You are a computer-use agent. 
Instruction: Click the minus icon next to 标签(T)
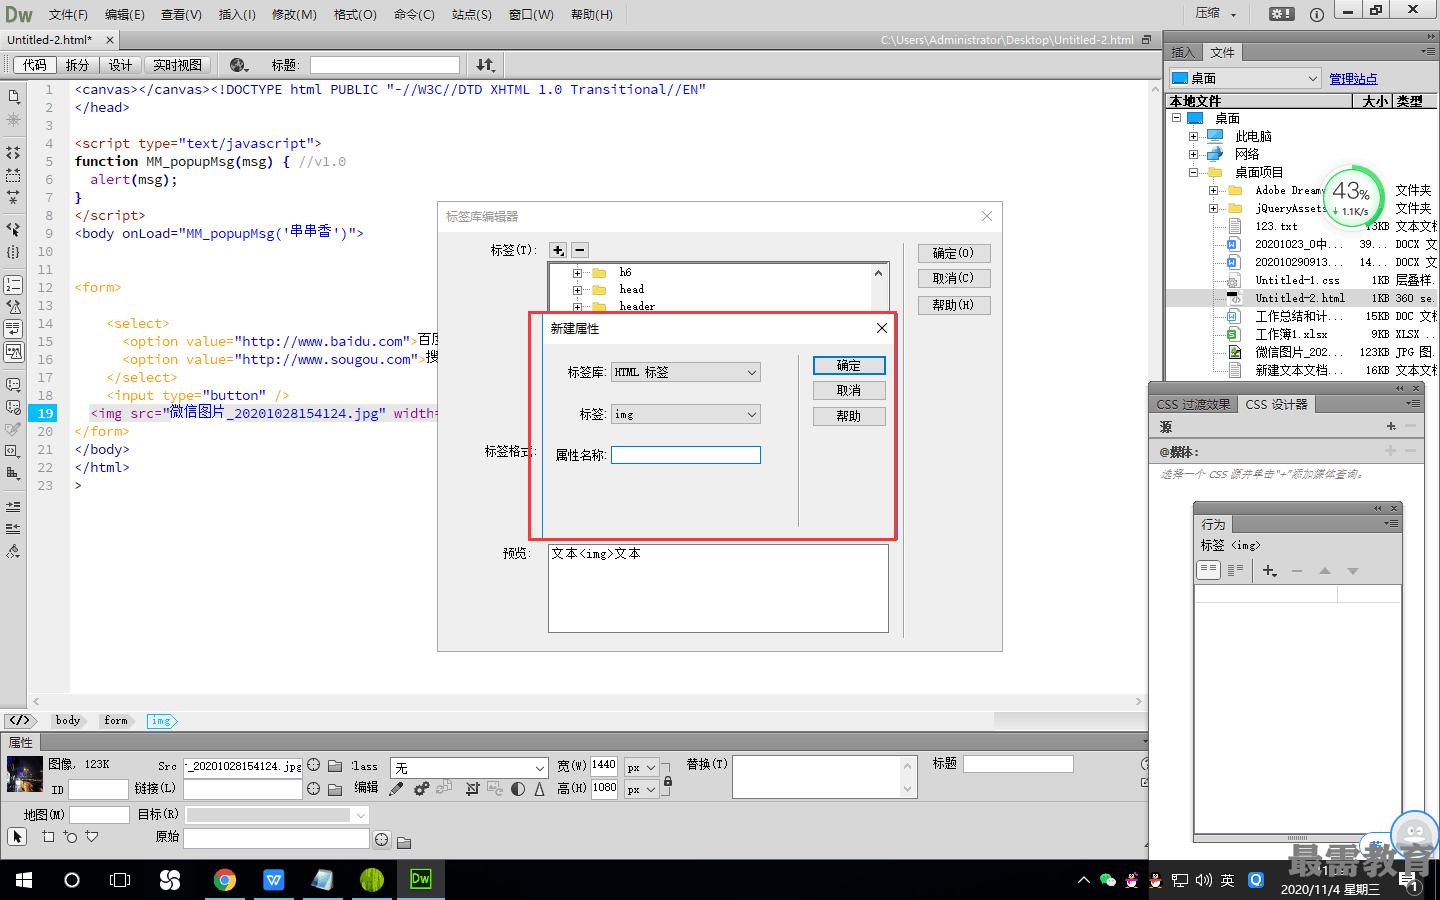click(x=580, y=250)
